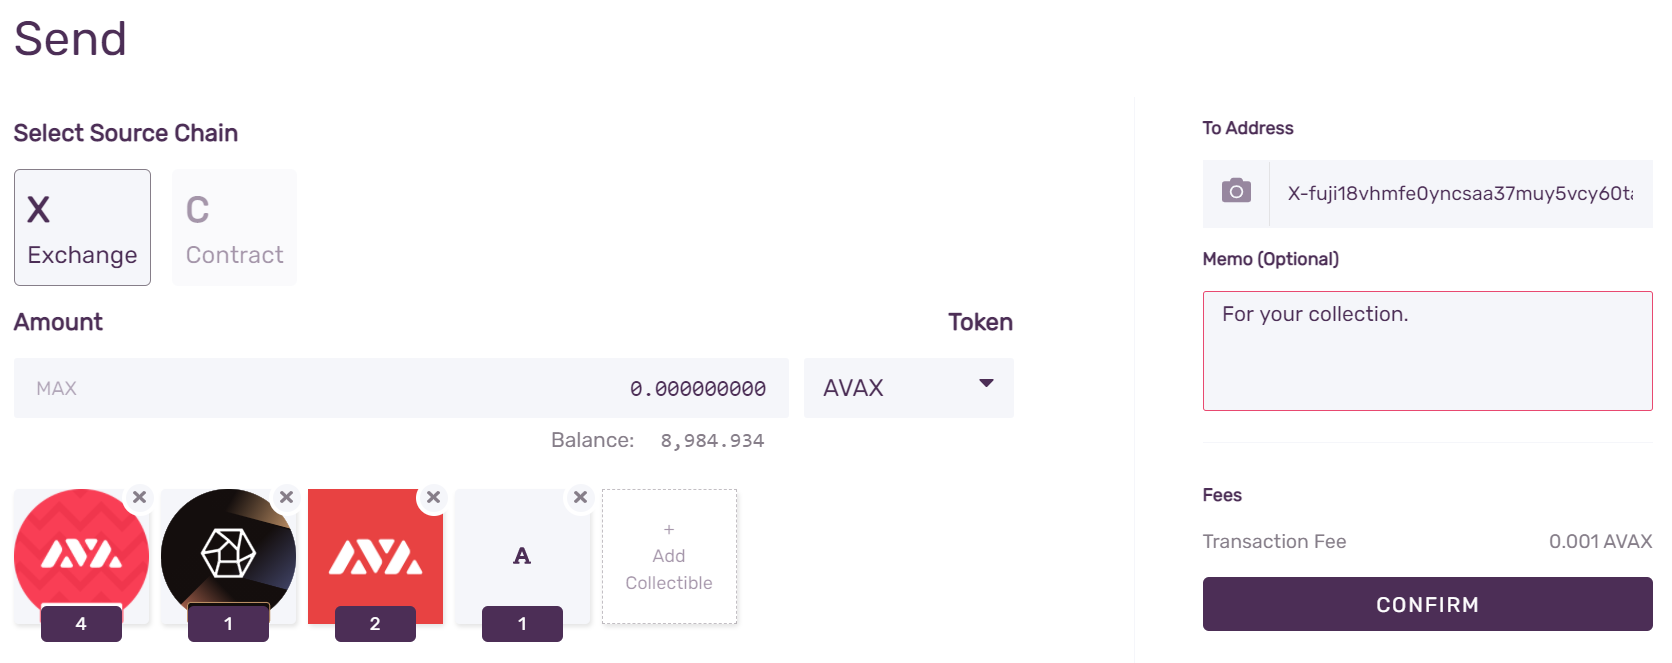Choose the X Exchange source chain

(82, 227)
